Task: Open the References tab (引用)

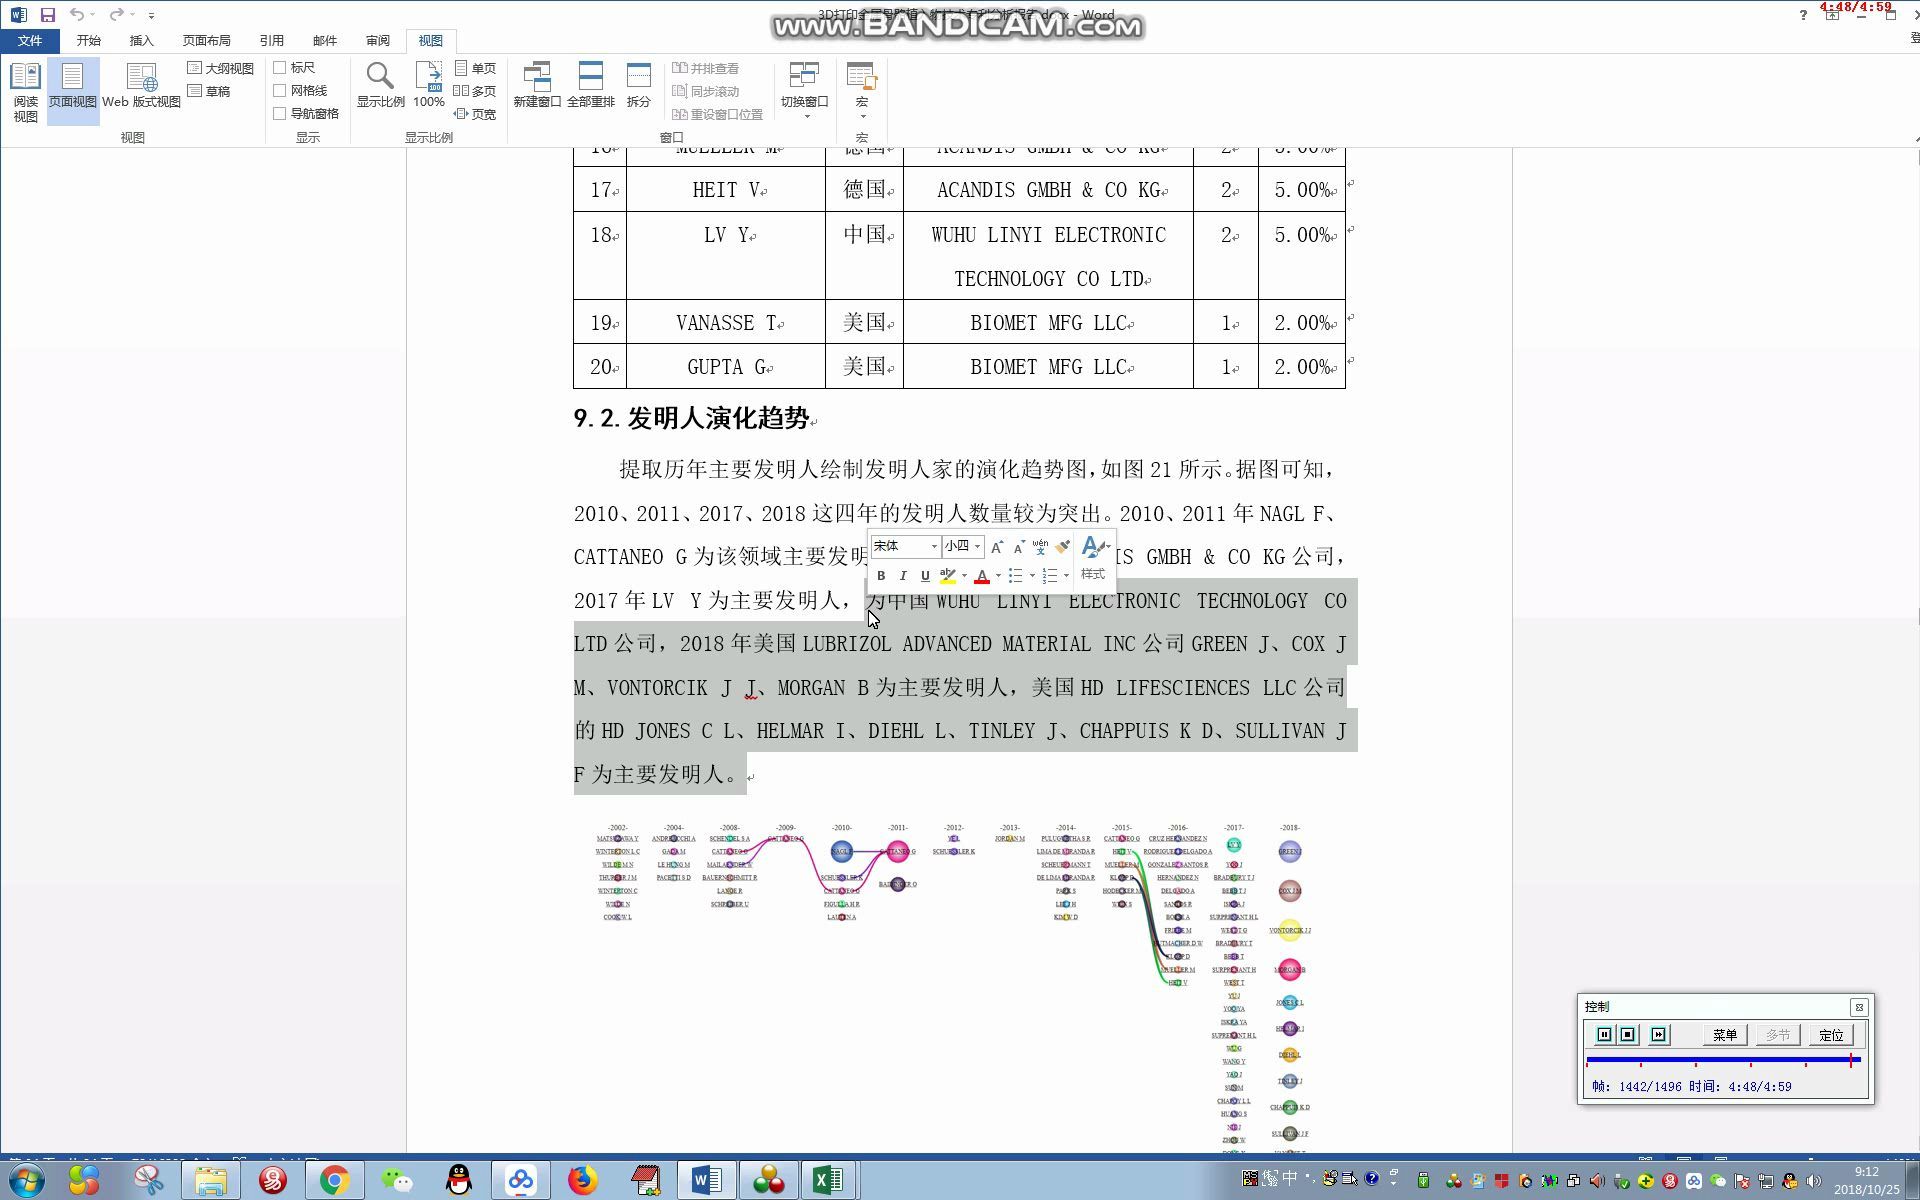Action: coord(272,41)
